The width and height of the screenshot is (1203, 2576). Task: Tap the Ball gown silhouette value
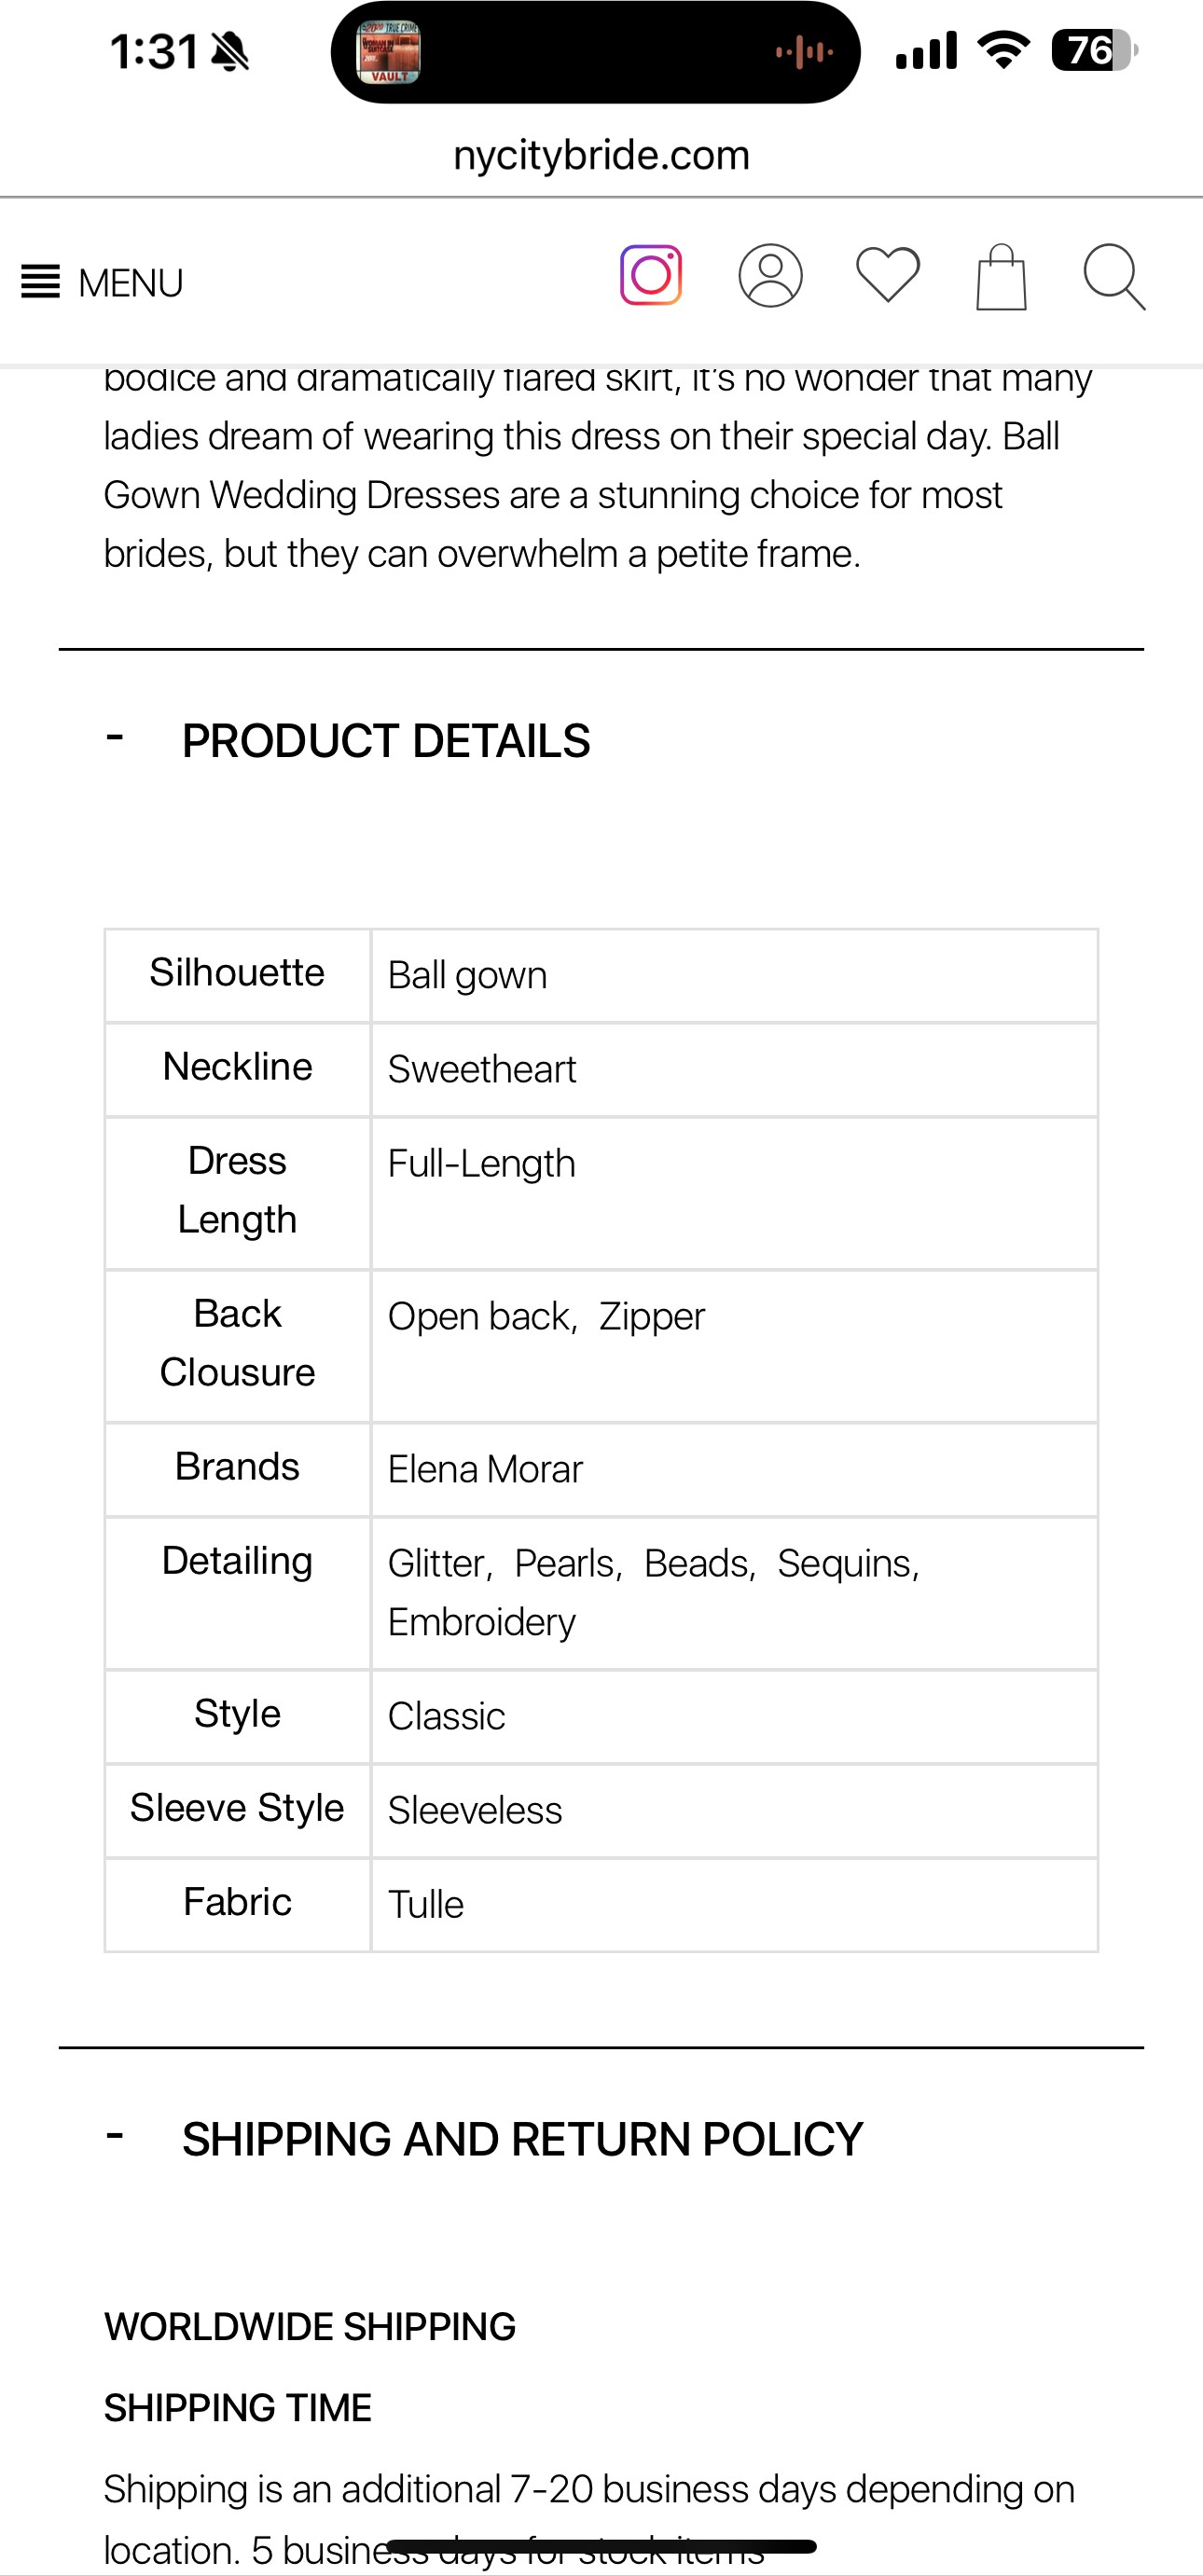point(467,975)
